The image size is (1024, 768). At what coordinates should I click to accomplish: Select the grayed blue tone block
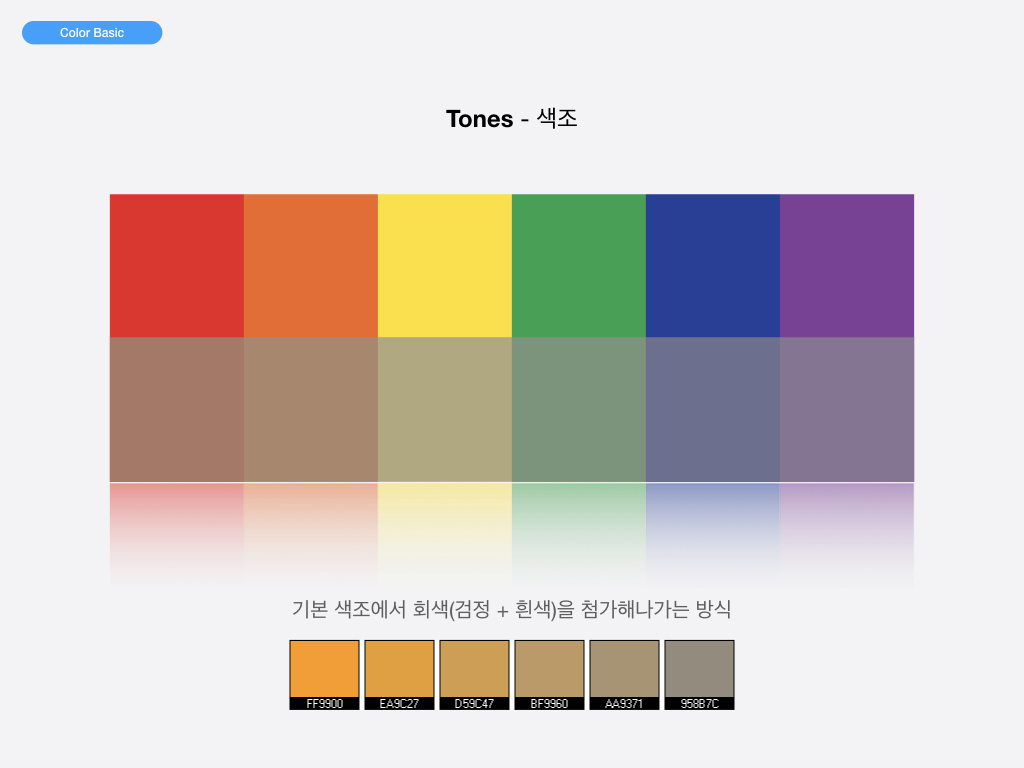712,409
